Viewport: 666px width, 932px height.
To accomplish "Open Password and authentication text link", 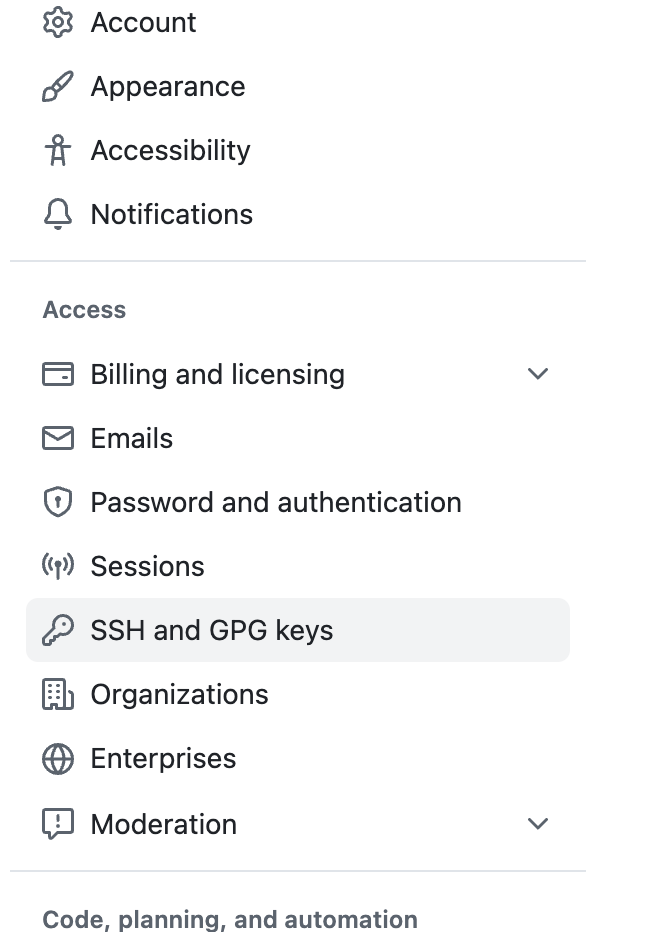I will [276, 503].
